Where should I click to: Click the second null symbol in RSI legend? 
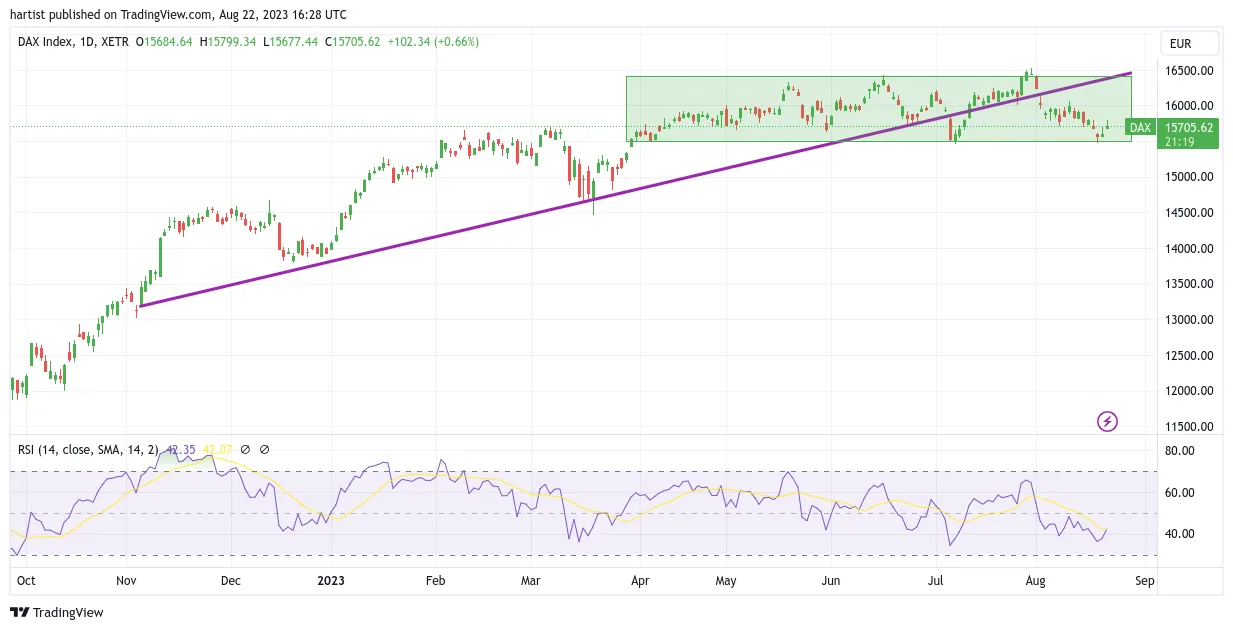[x=264, y=450]
